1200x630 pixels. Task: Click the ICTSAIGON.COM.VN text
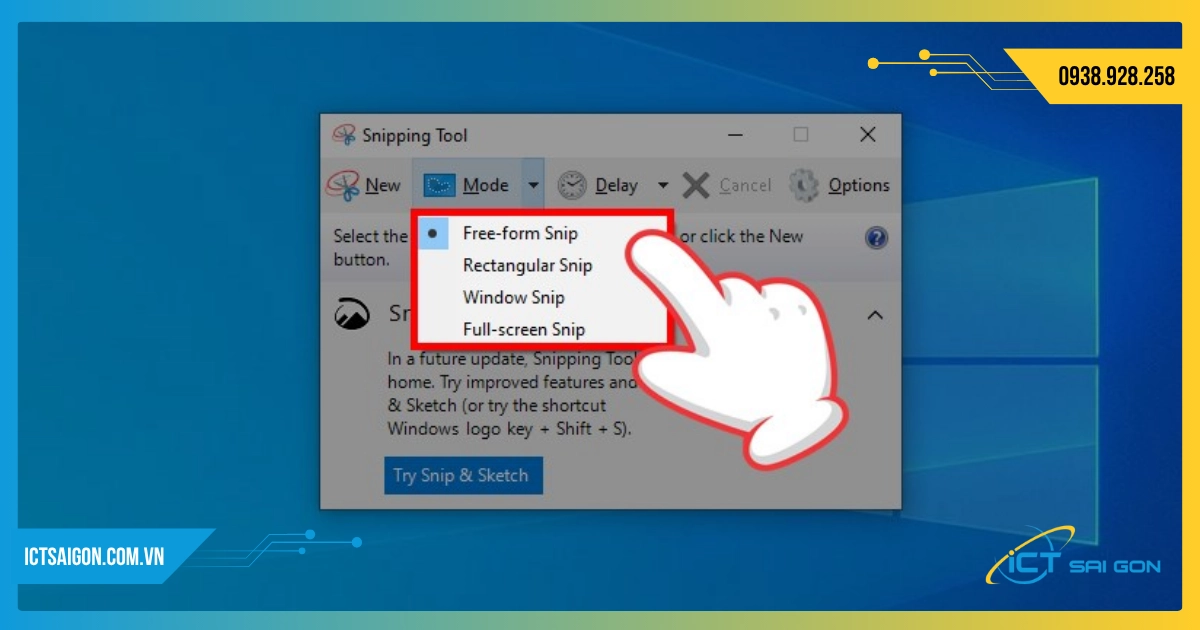coord(94,557)
